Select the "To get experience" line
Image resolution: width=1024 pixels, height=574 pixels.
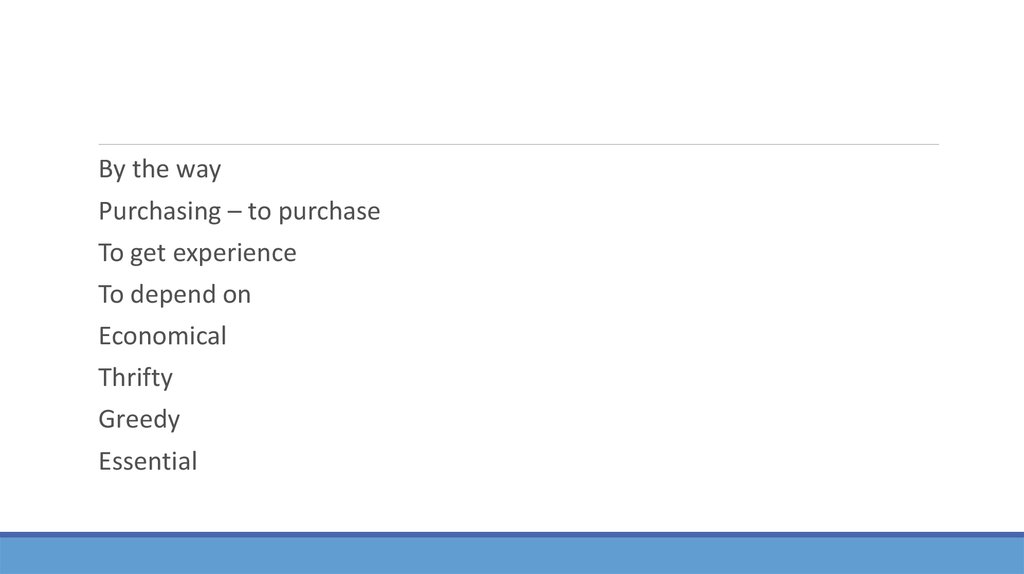pyautogui.click(x=197, y=254)
